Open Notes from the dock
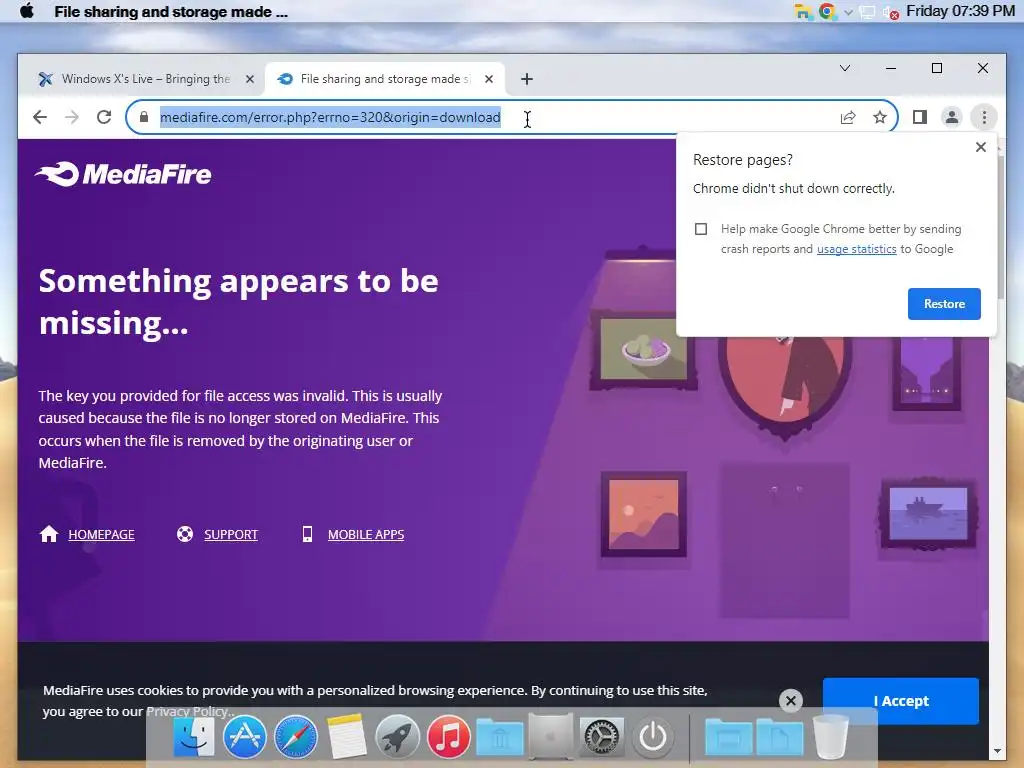Screen dimensions: 1024x768 click(346, 737)
